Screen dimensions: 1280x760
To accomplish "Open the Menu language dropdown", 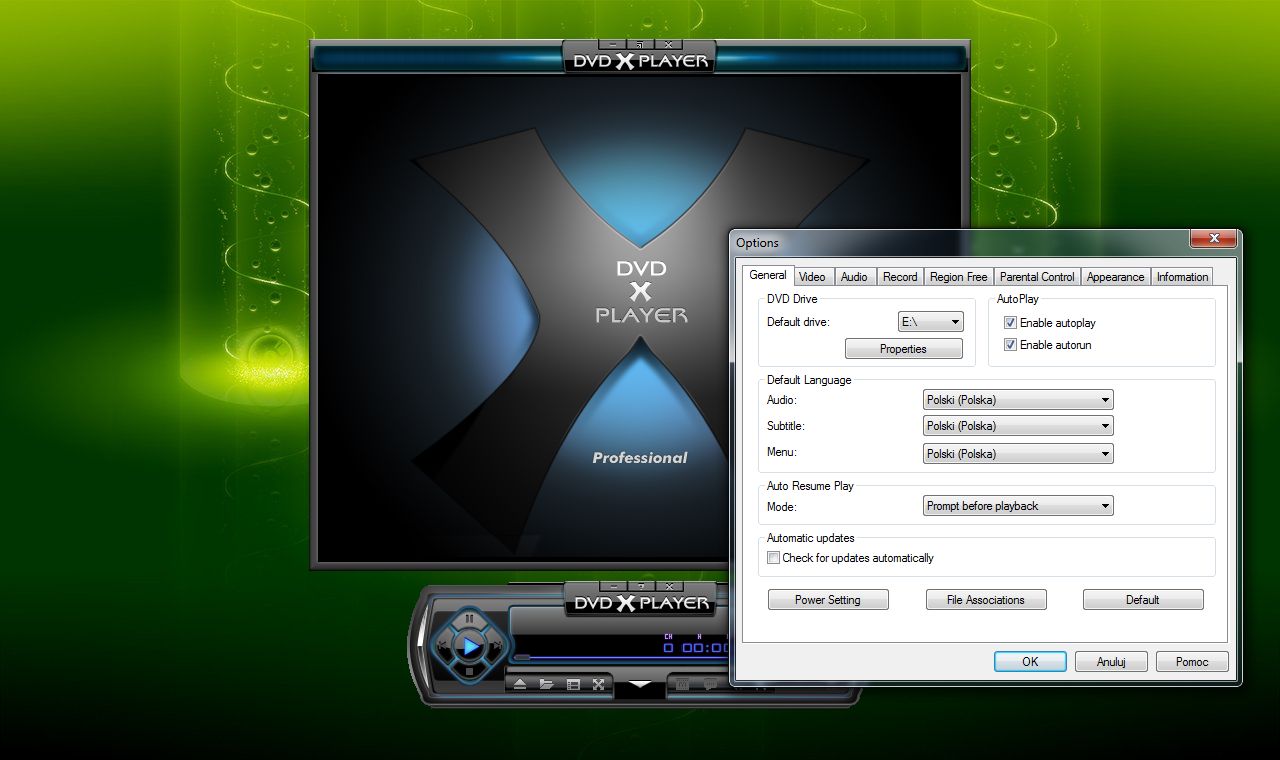I will [1018, 454].
